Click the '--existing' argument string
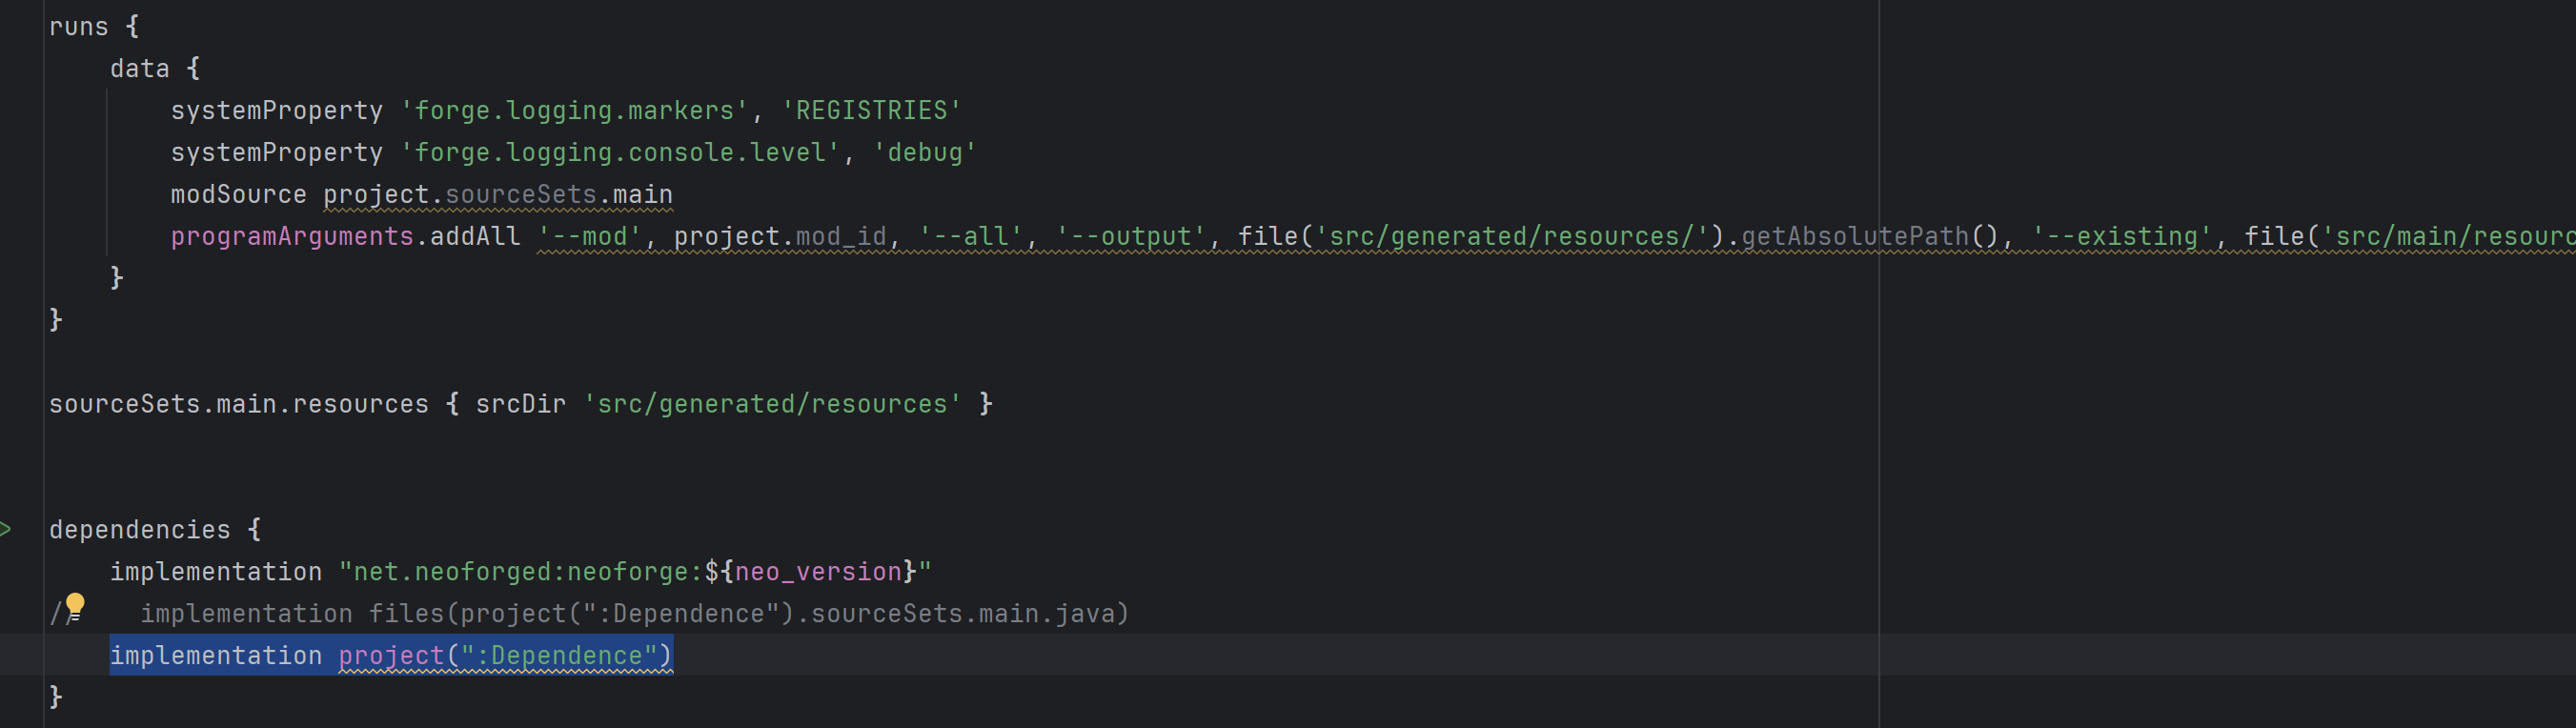Viewport: 2576px width, 728px height. coord(2121,237)
